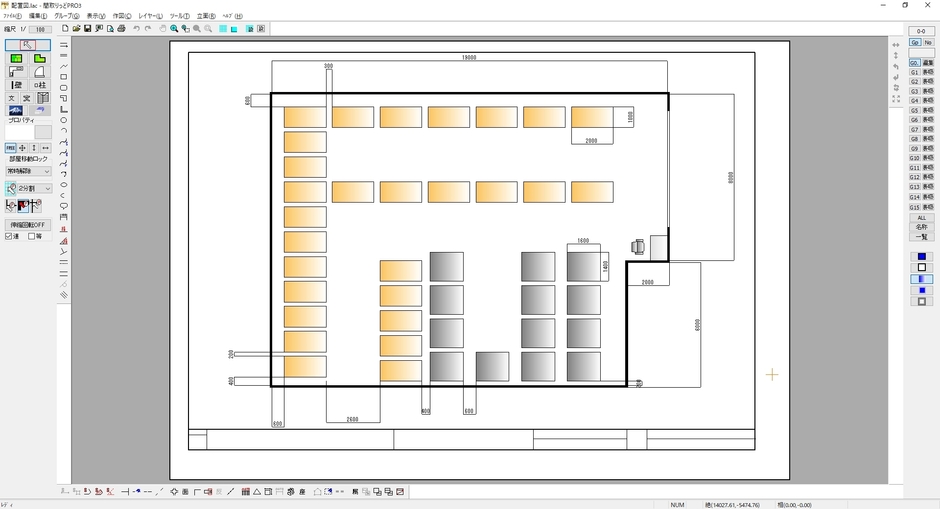The width and height of the screenshot is (940, 509).
Task: Click the 伸縮回転OFF button
Action: [x=28, y=225]
